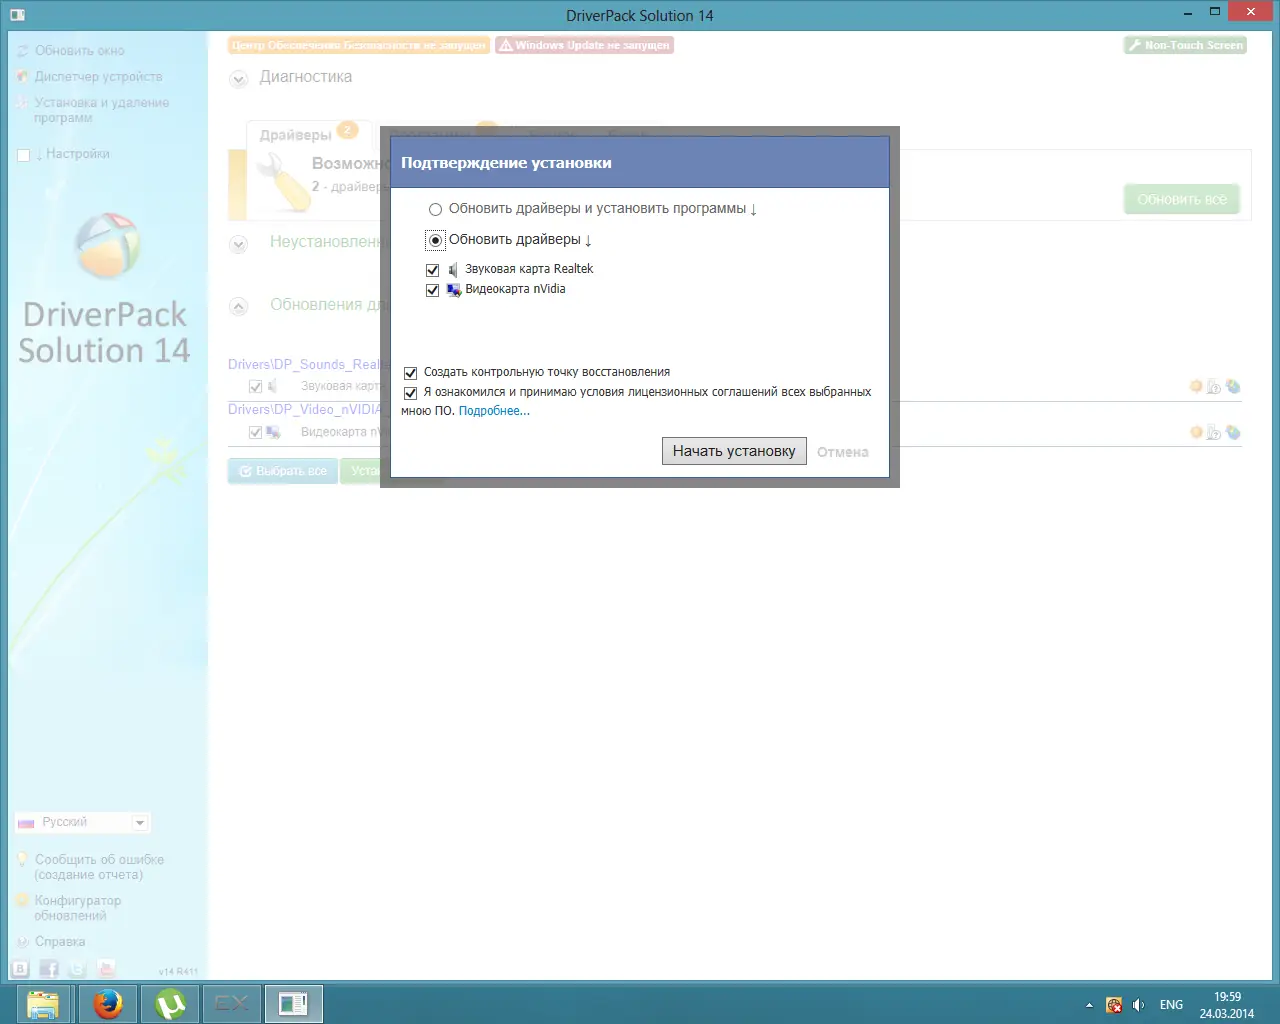Viewport: 1280px width, 1024px height.
Task: Open the Подробнее... link
Action: coord(494,411)
